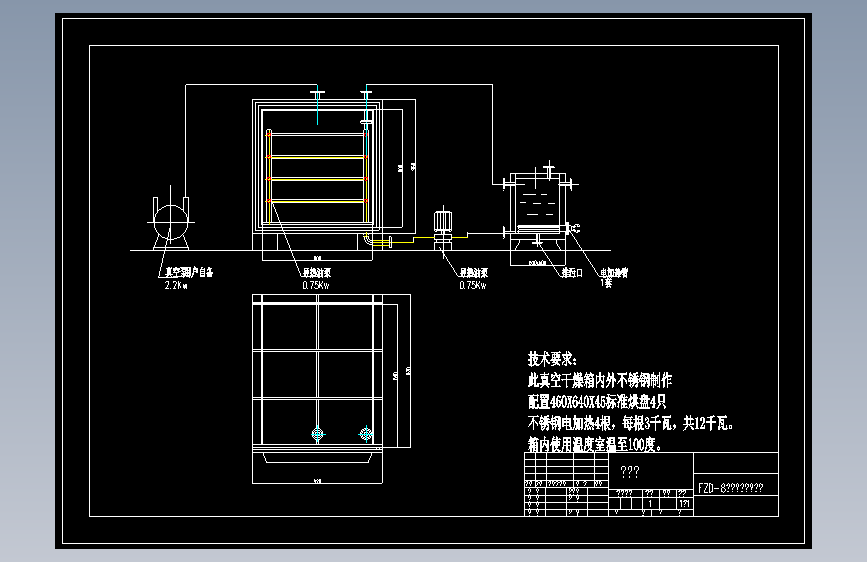867x562 pixels.
Task: Click the line '箱内使用温度室温至100度。'
Action: [594, 444]
